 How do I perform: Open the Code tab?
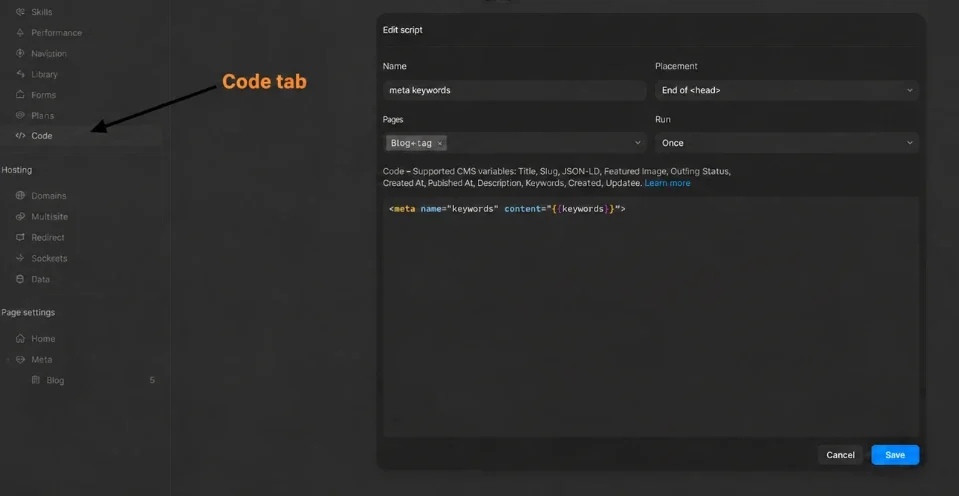[x=81, y=136]
